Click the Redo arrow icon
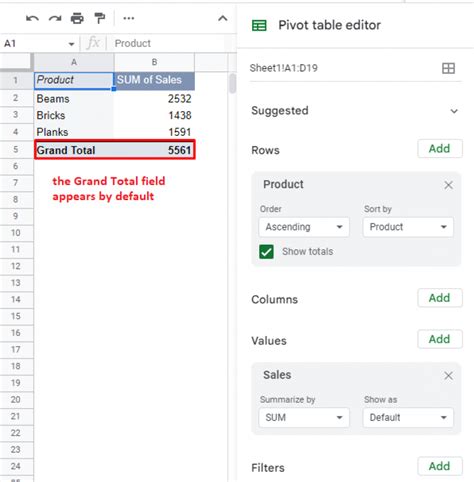 pyautogui.click(x=55, y=18)
